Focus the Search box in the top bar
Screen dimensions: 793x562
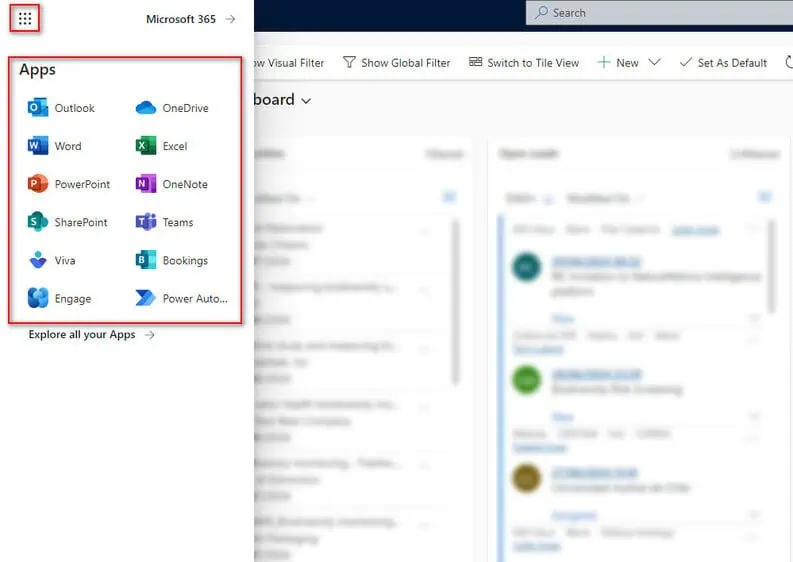click(659, 13)
